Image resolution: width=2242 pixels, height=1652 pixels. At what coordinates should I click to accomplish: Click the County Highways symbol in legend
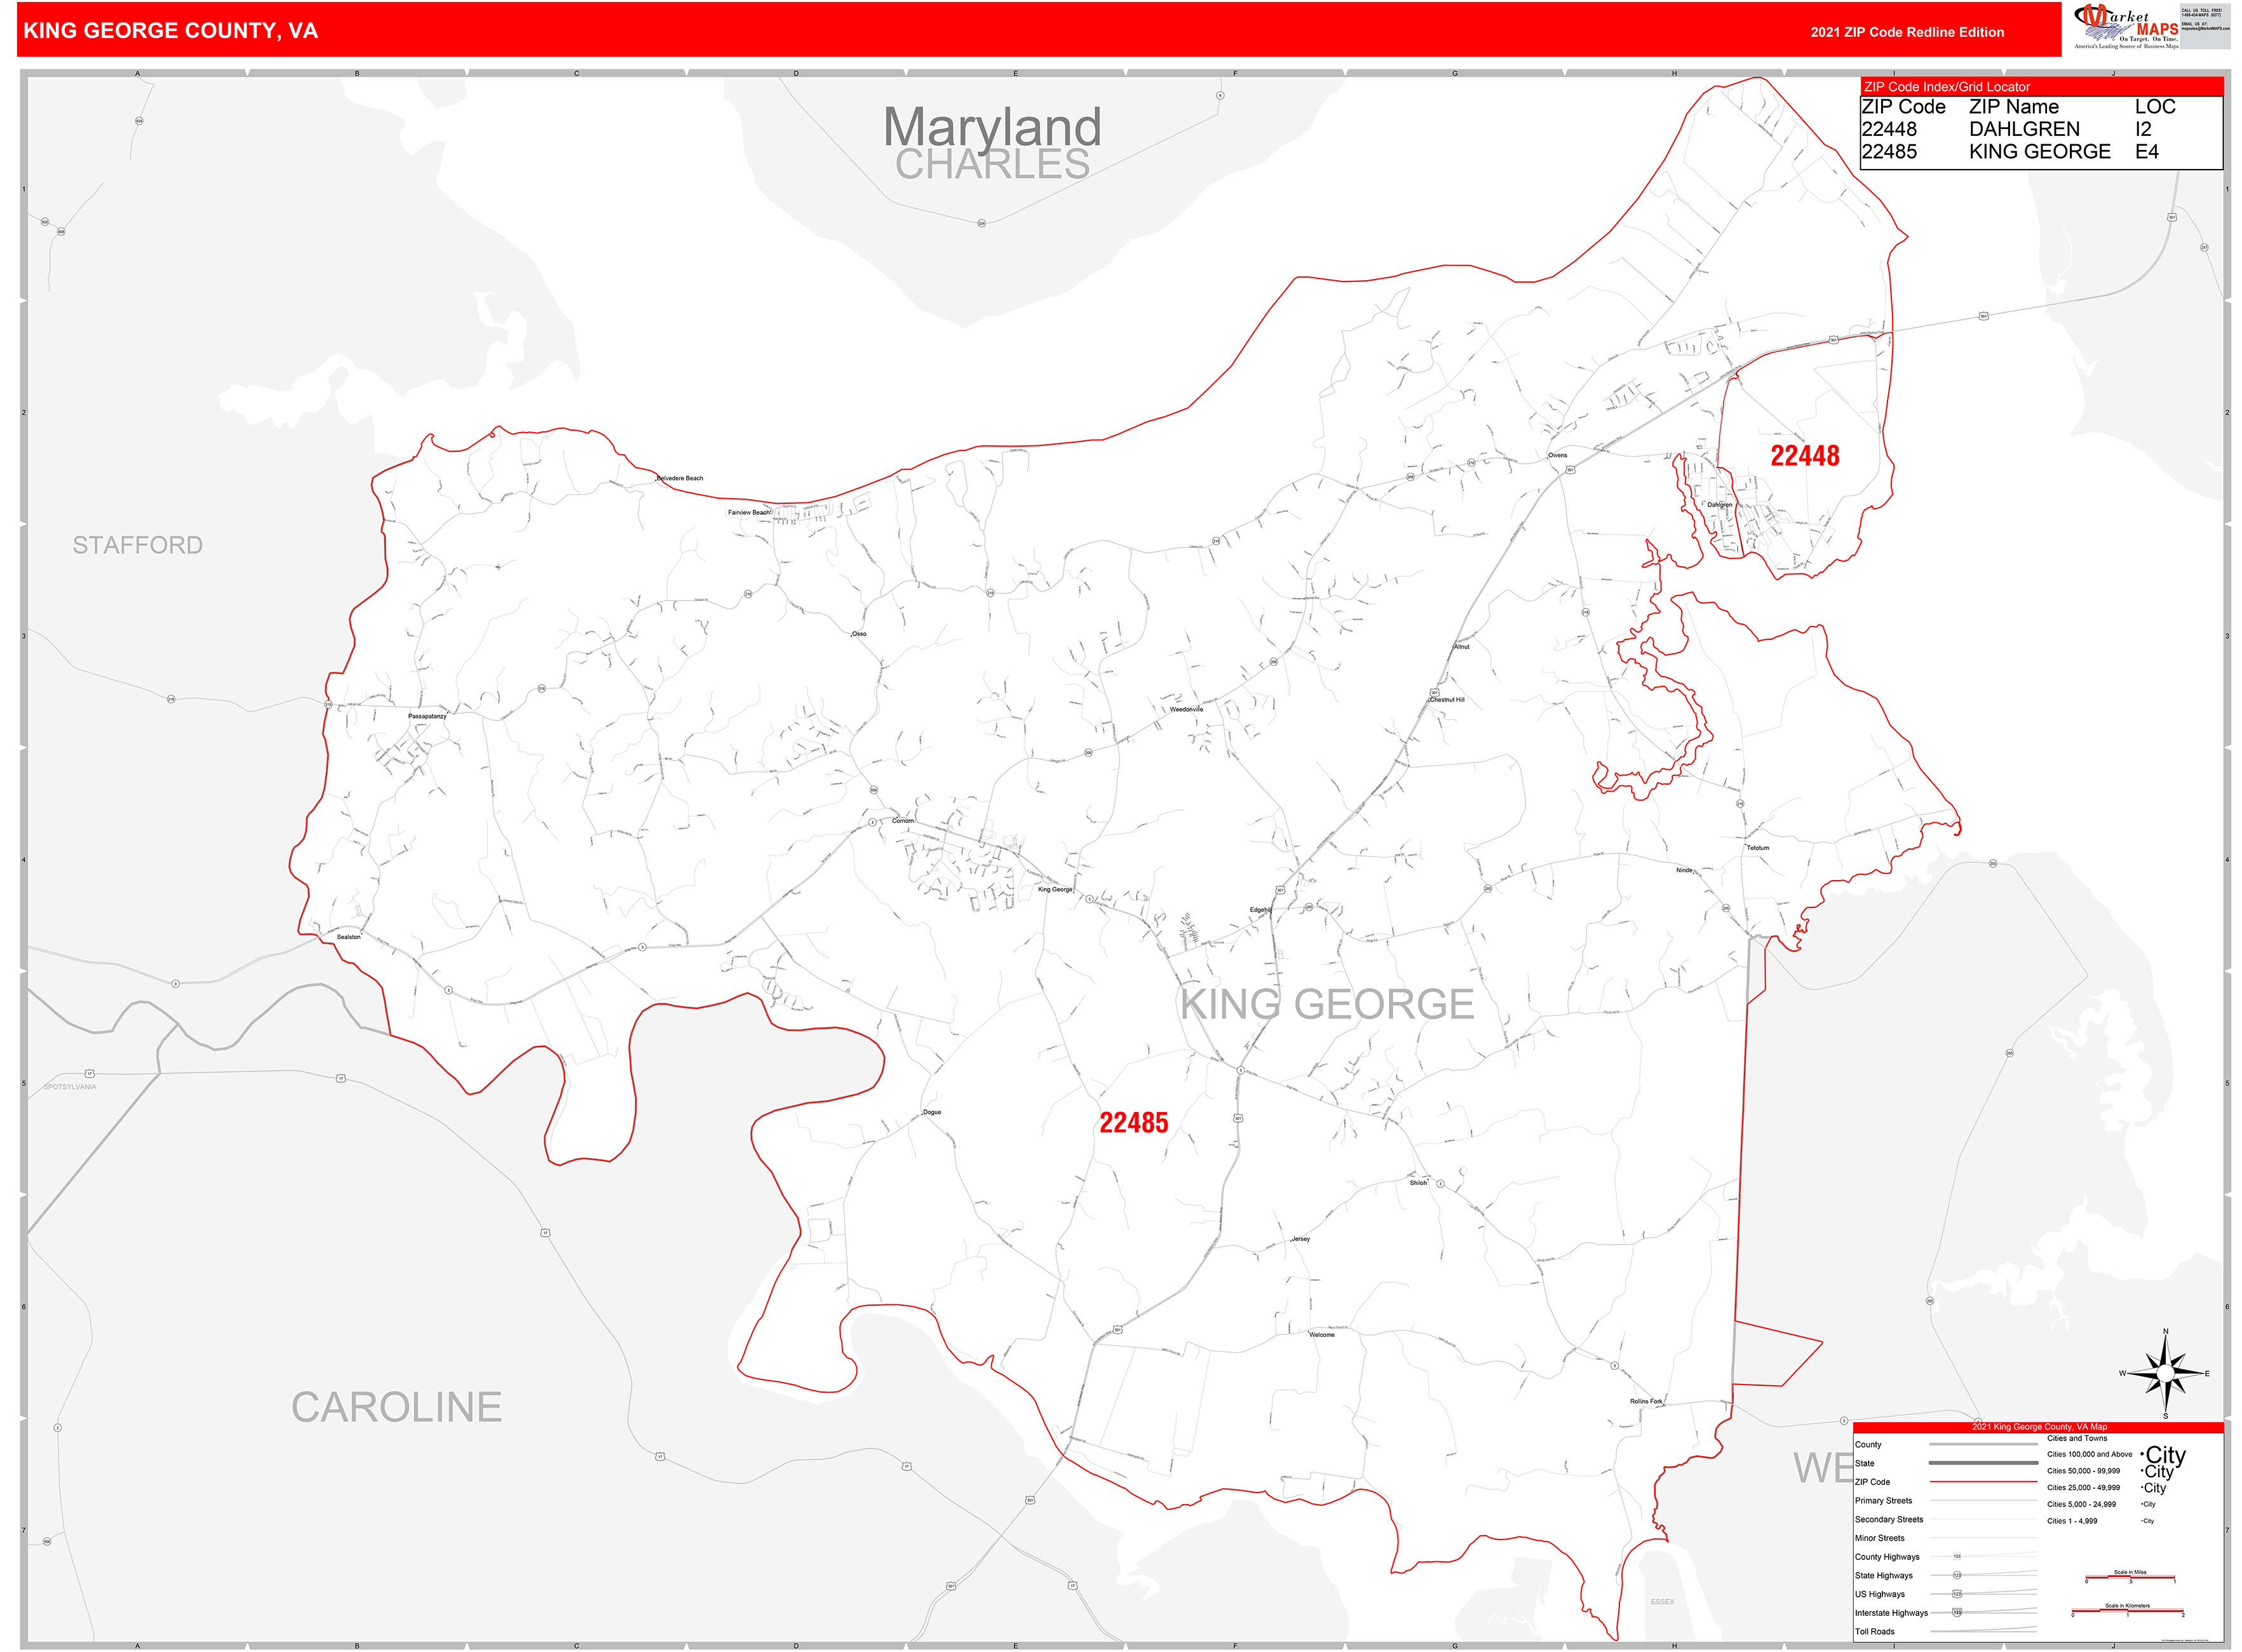(1958, 1556)
